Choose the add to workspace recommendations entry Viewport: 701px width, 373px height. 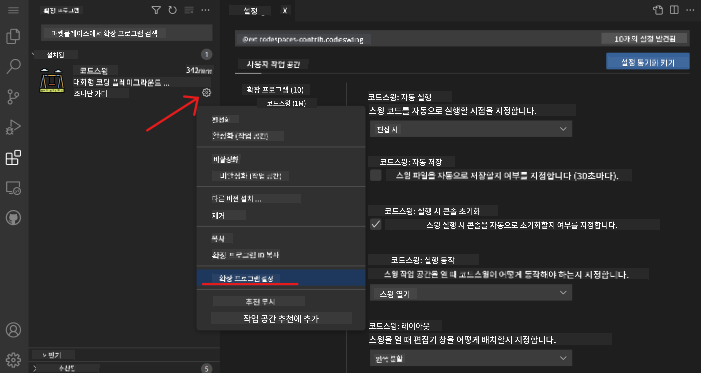[x=281, y=318]
